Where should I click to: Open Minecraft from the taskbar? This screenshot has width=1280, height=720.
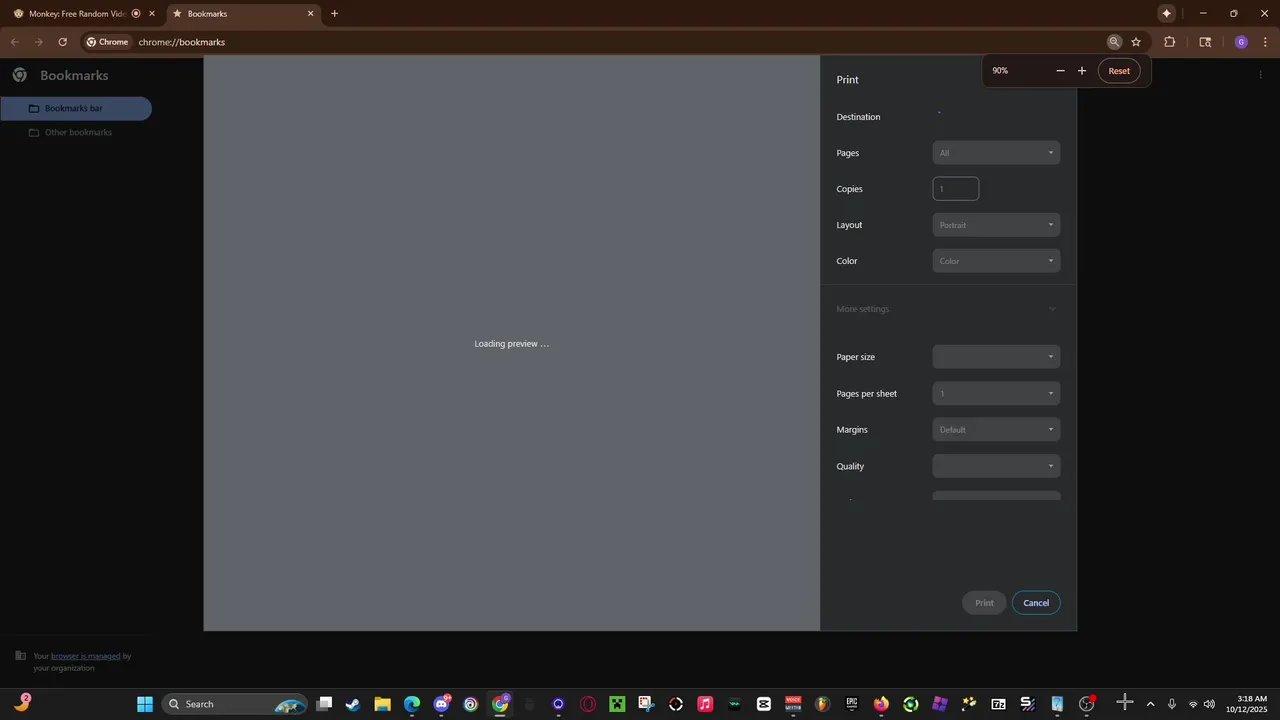pos(617,704)
